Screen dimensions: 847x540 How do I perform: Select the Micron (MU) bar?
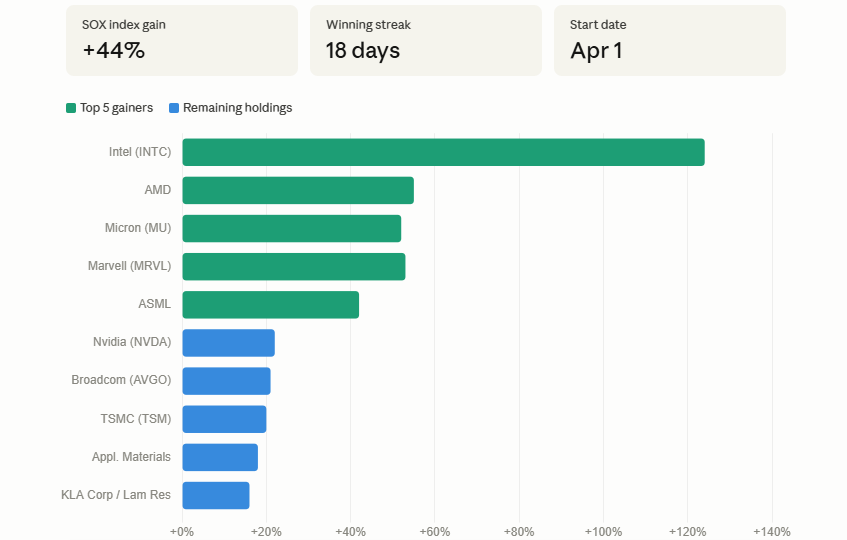tap(291, 228)
